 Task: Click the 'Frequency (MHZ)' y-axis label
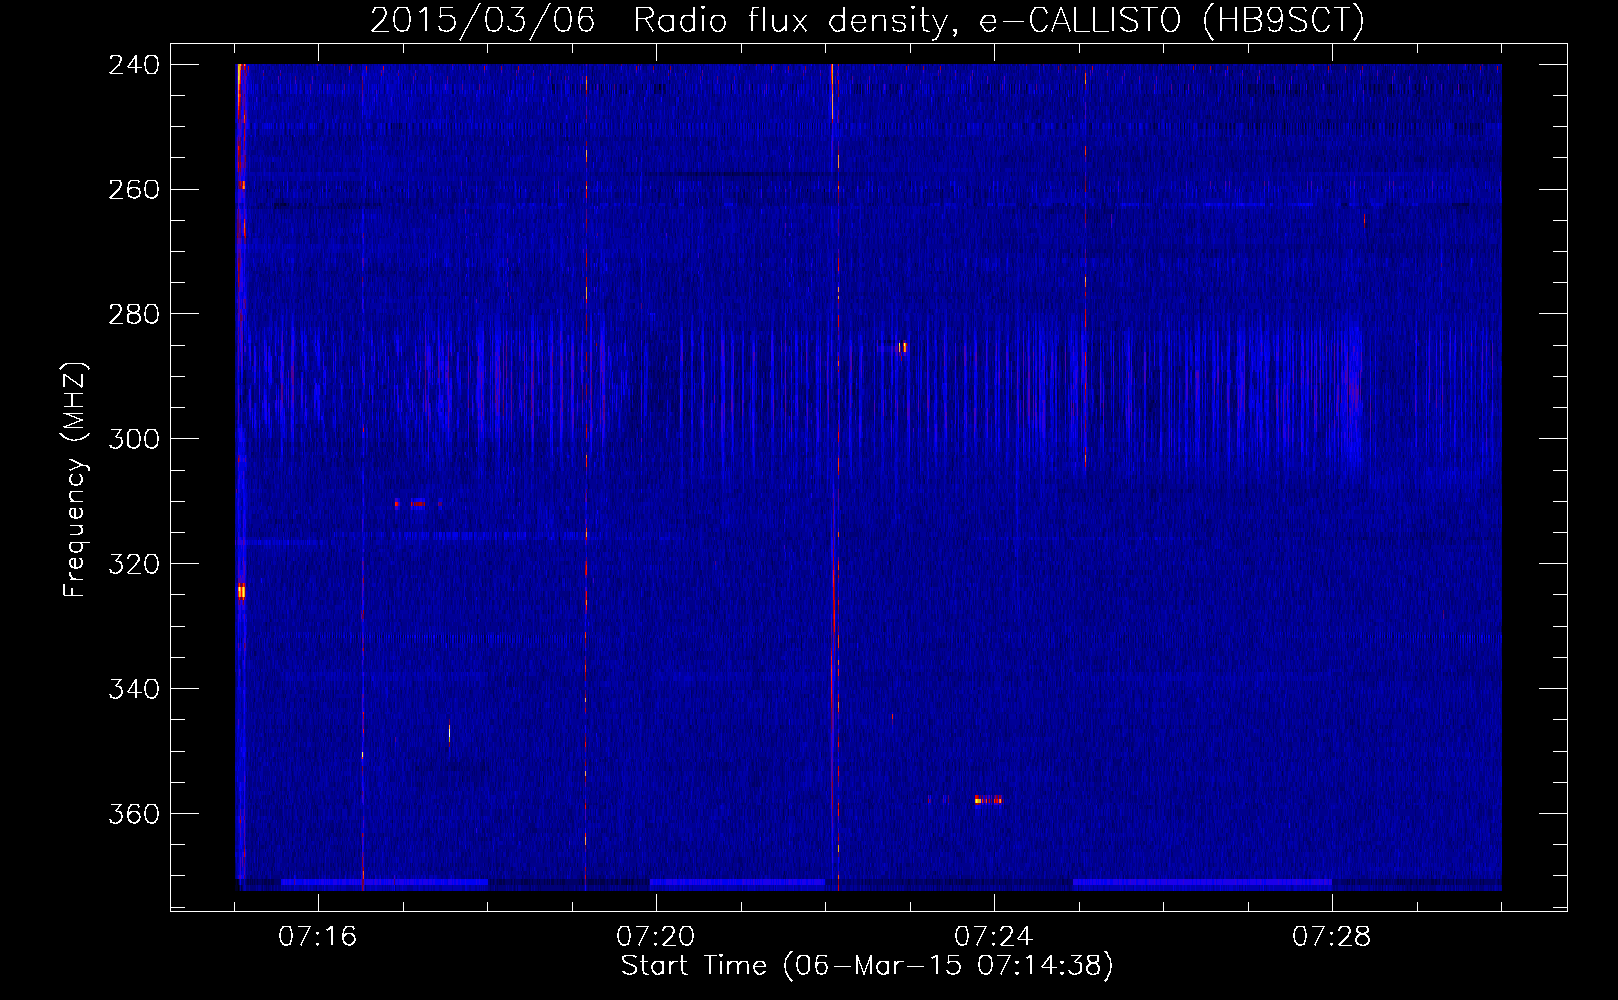click(75, 480)
